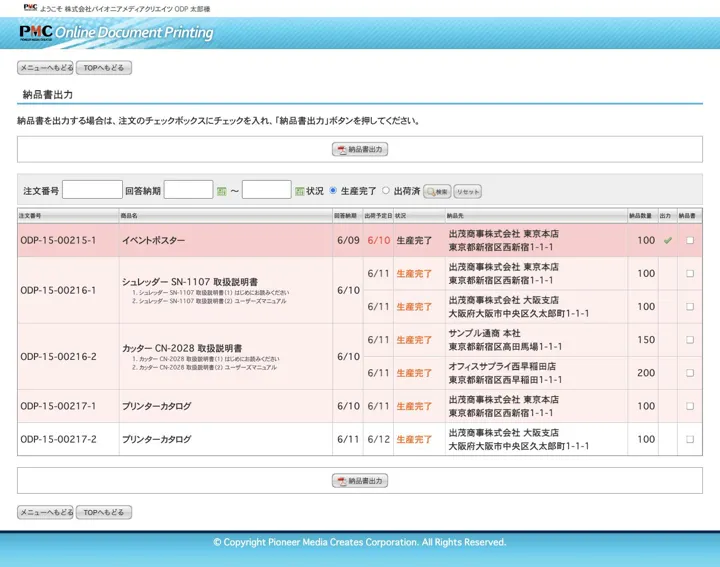Click order number ODP-15-00216-1
Screen dimensions: 720x567
(58, 290)
